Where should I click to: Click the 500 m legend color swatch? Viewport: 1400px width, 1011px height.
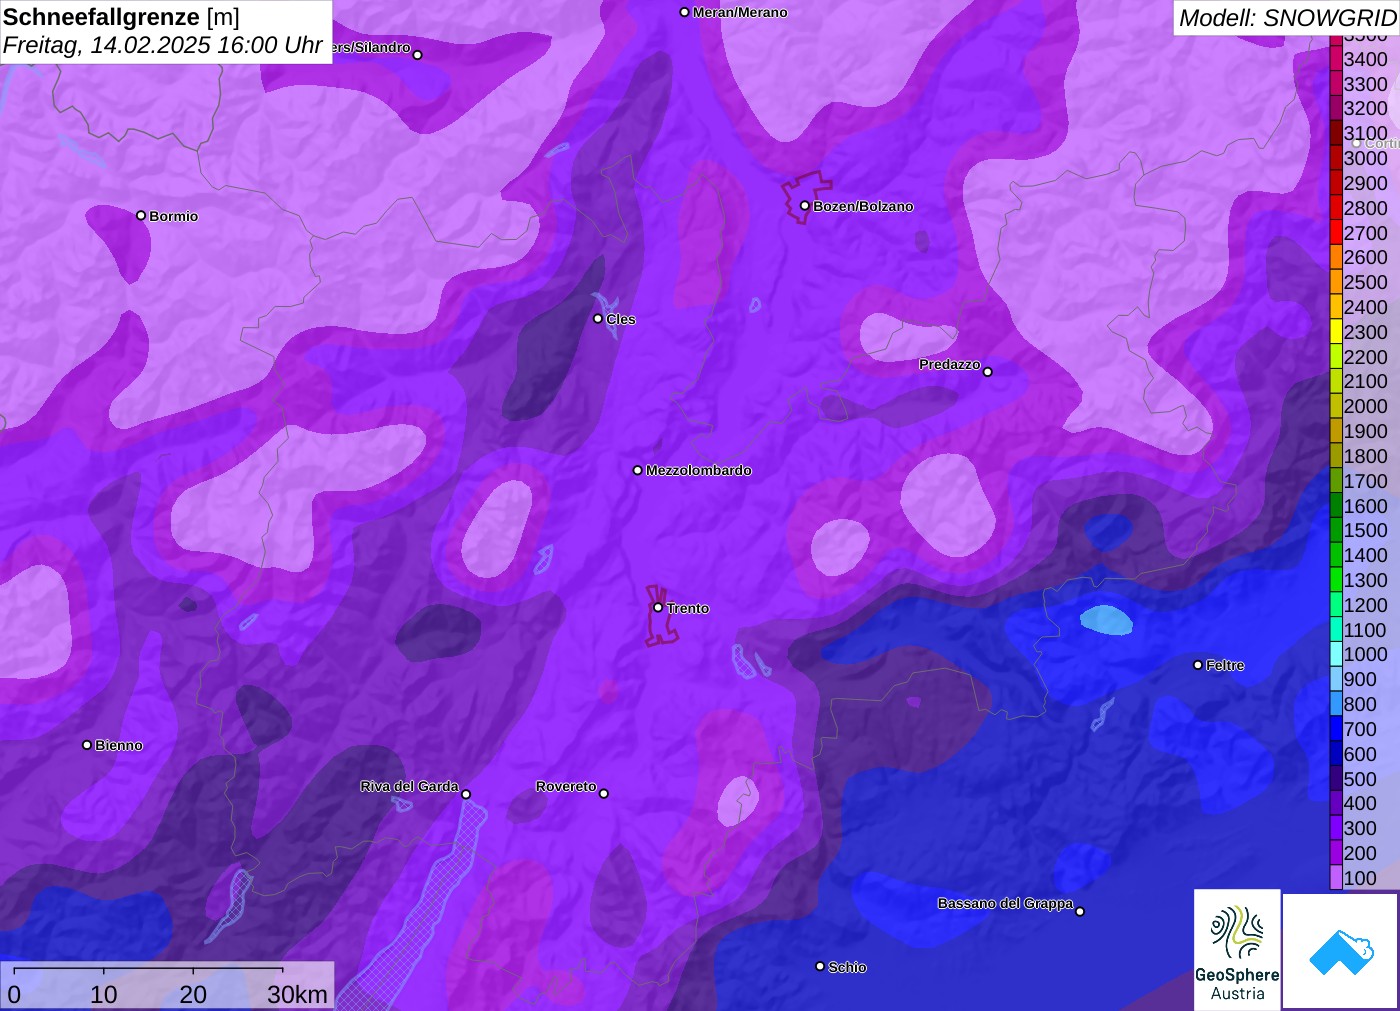pyautogui.click(x=1336, y=779)
